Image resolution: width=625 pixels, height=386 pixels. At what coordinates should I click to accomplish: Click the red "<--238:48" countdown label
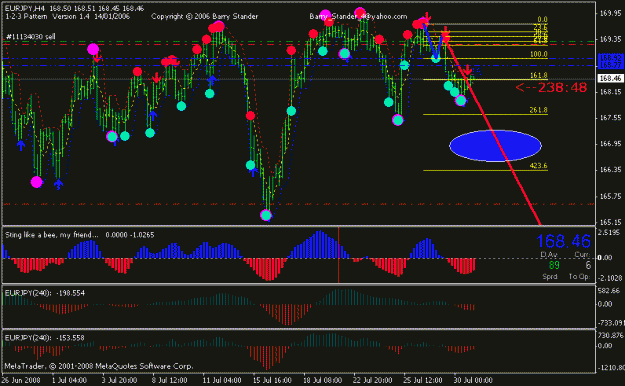[x=551, y=88]
